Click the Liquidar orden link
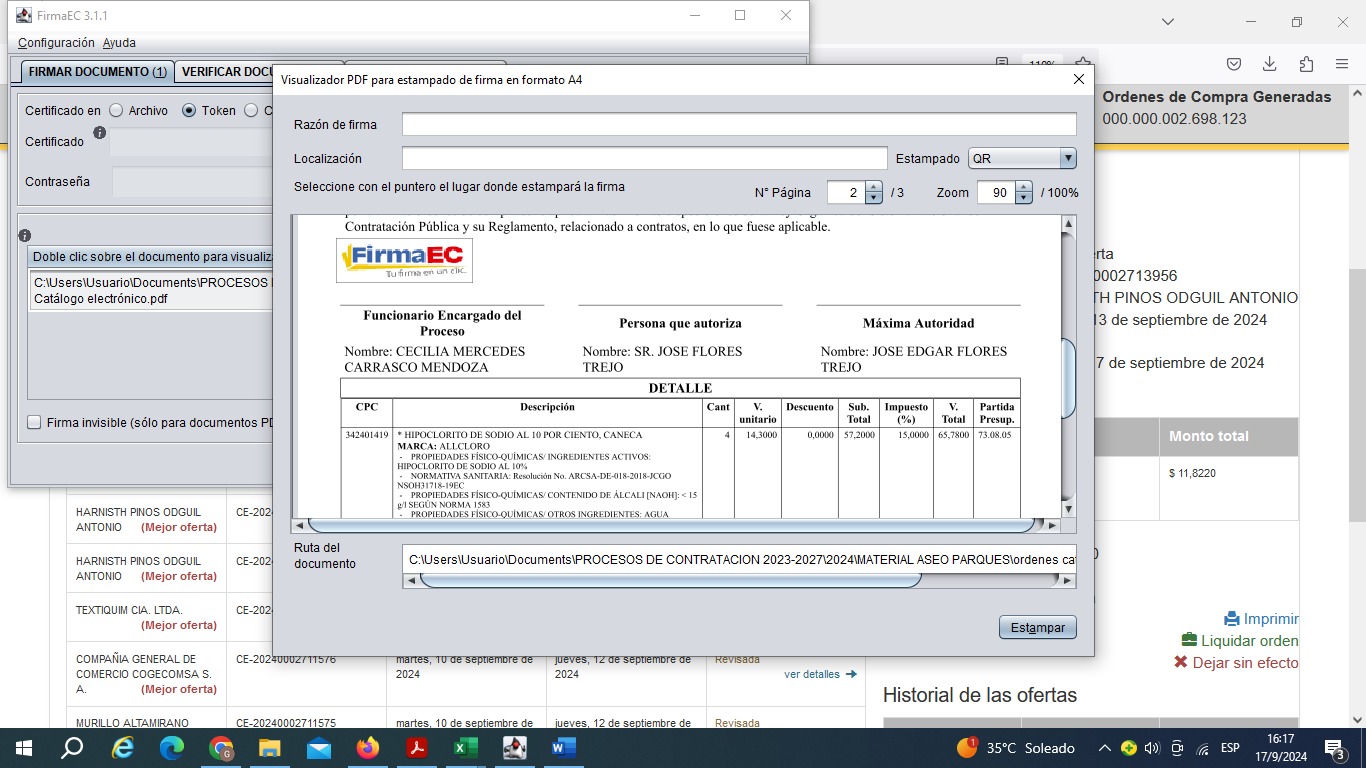 [1248, 641]
